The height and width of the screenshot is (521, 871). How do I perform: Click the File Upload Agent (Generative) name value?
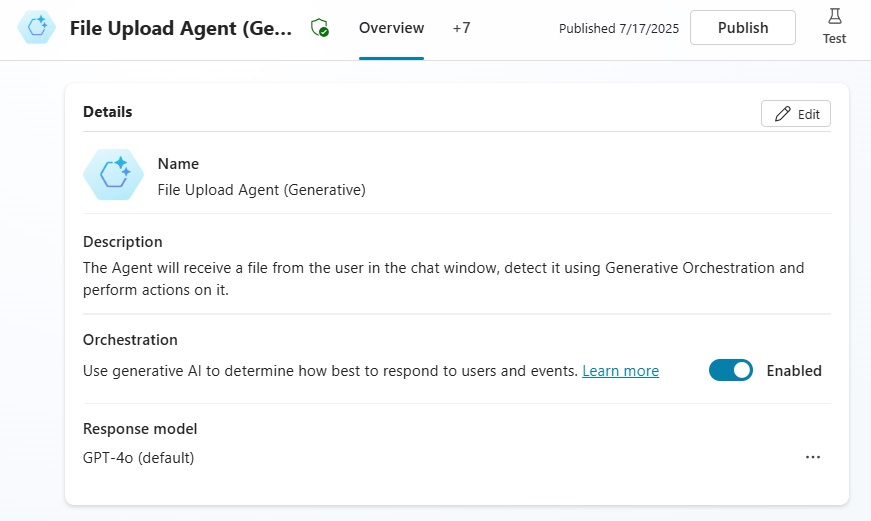click(x=262, y=190)
